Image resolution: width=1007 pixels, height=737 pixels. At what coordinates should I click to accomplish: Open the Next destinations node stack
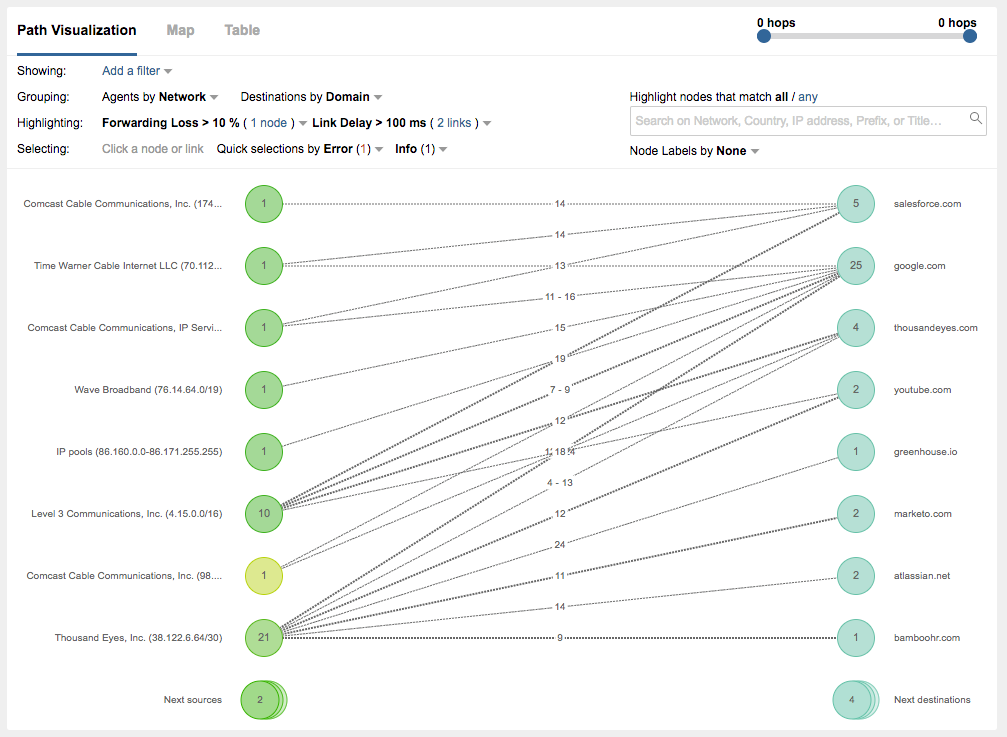(x=855, y=700)
